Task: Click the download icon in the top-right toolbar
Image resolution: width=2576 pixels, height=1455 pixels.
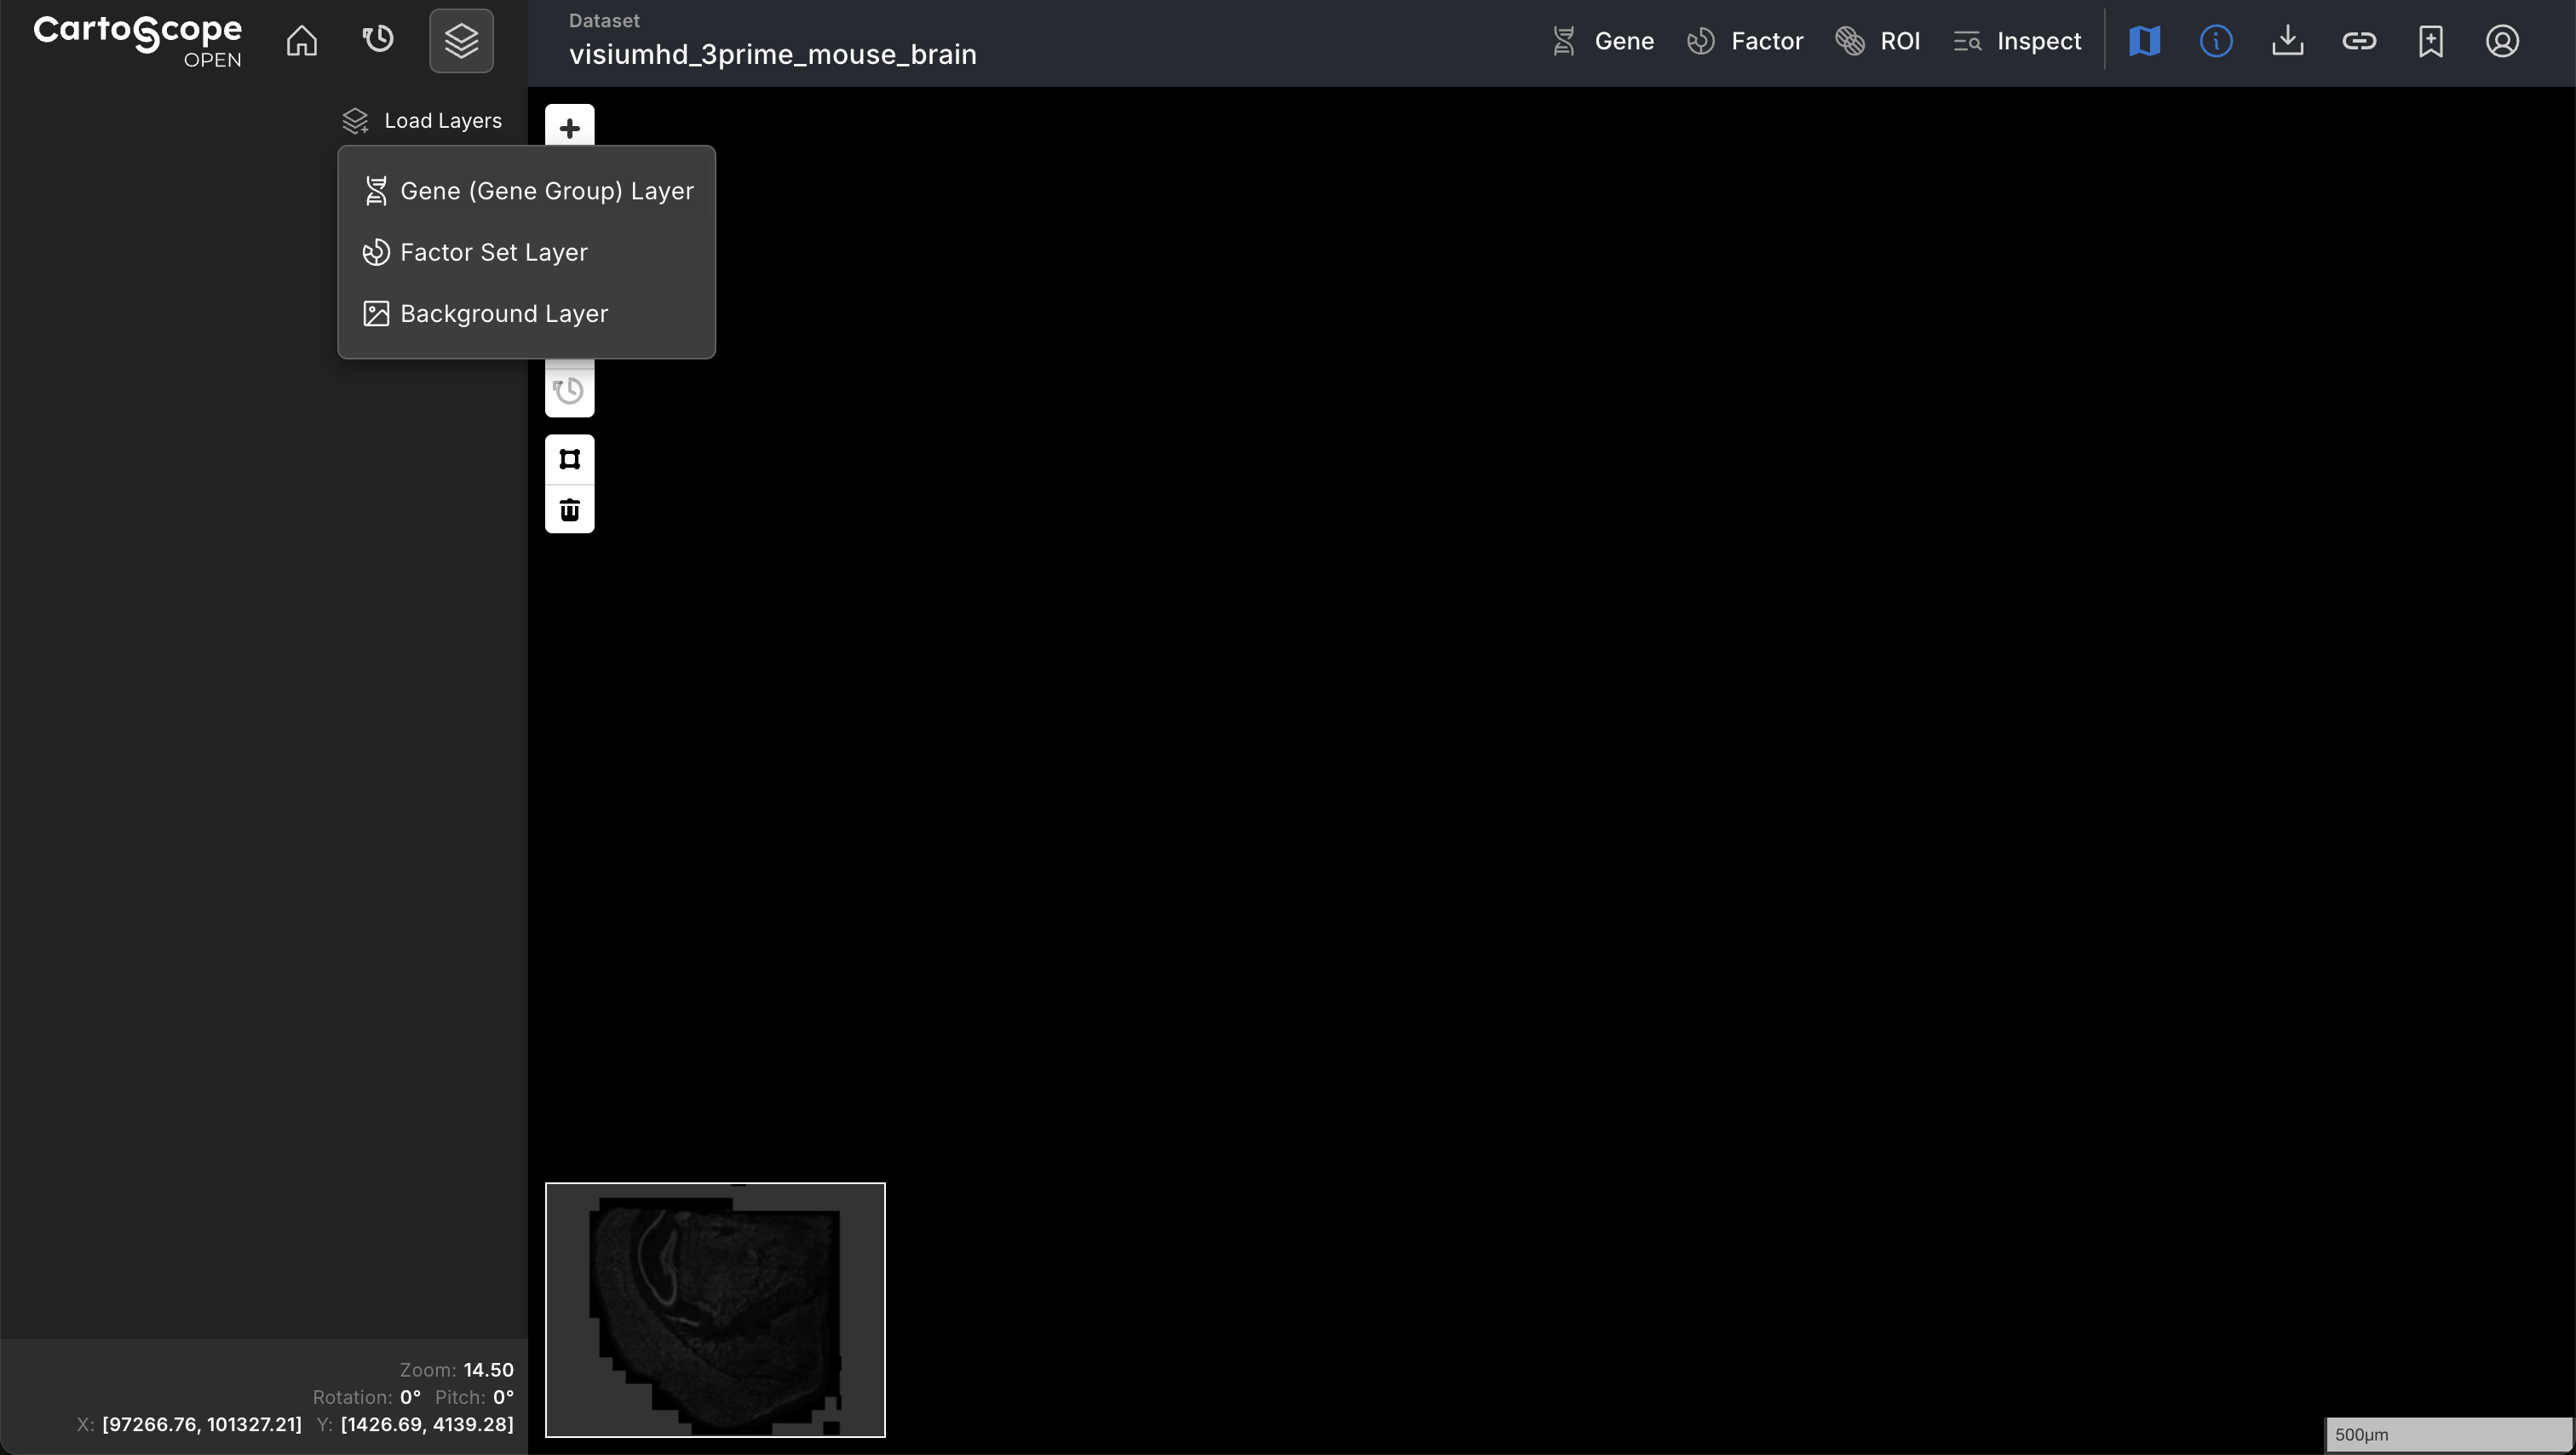Action: tap(2288, 41)
